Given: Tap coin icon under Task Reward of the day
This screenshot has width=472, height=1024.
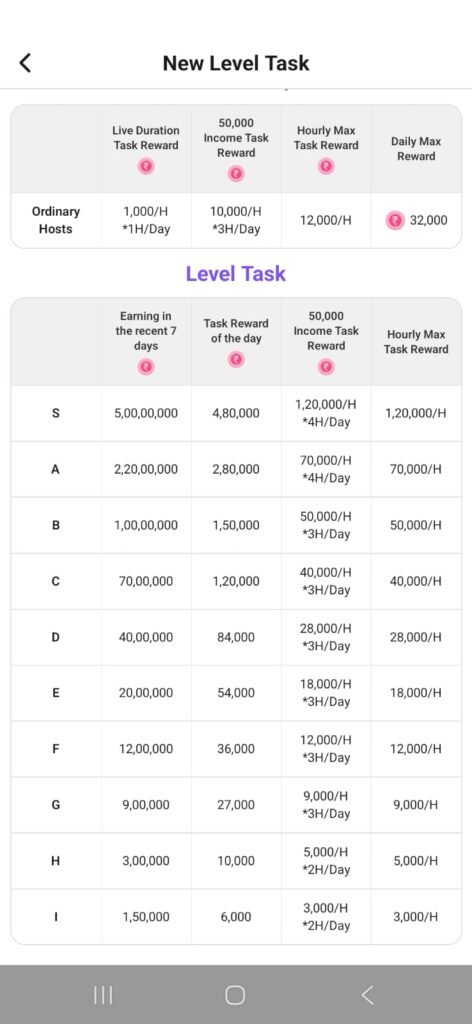Looking at the screenshot, I should click(x=236, y=359).
